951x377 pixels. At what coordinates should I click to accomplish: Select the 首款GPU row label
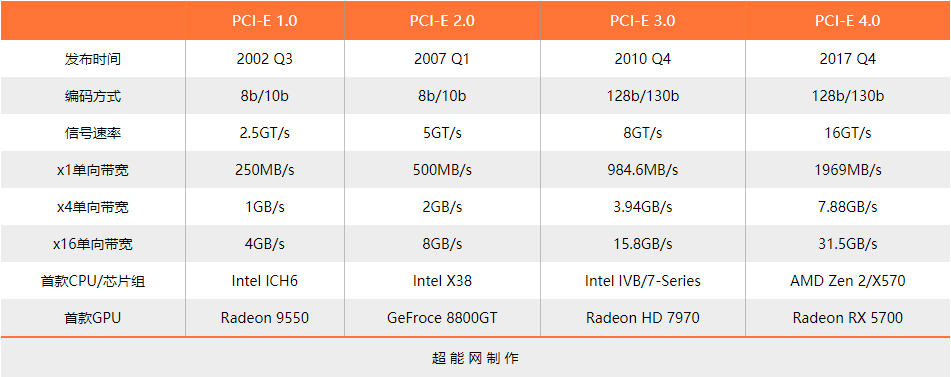(93, 318)
